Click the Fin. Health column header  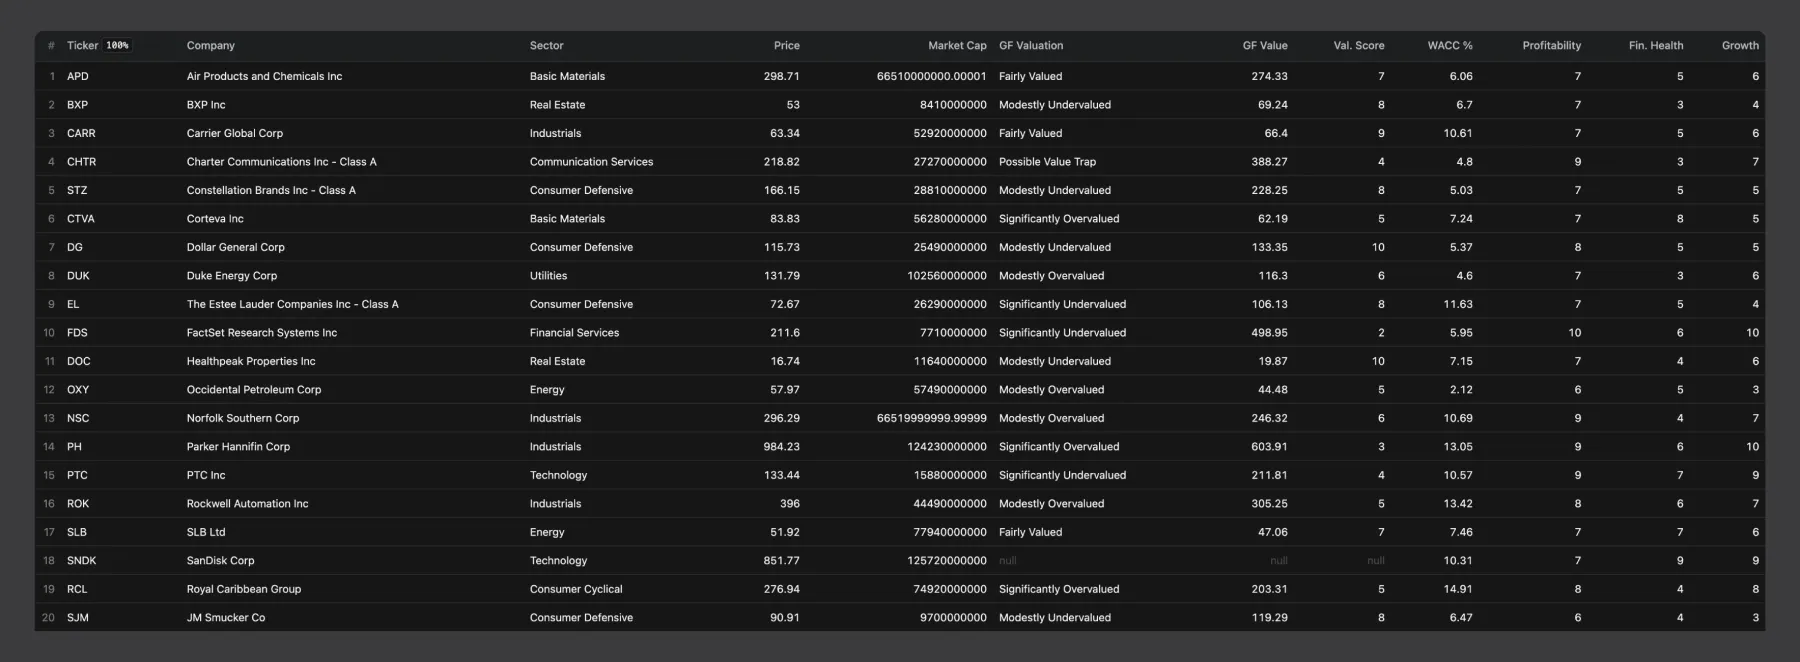(1656, 46)
